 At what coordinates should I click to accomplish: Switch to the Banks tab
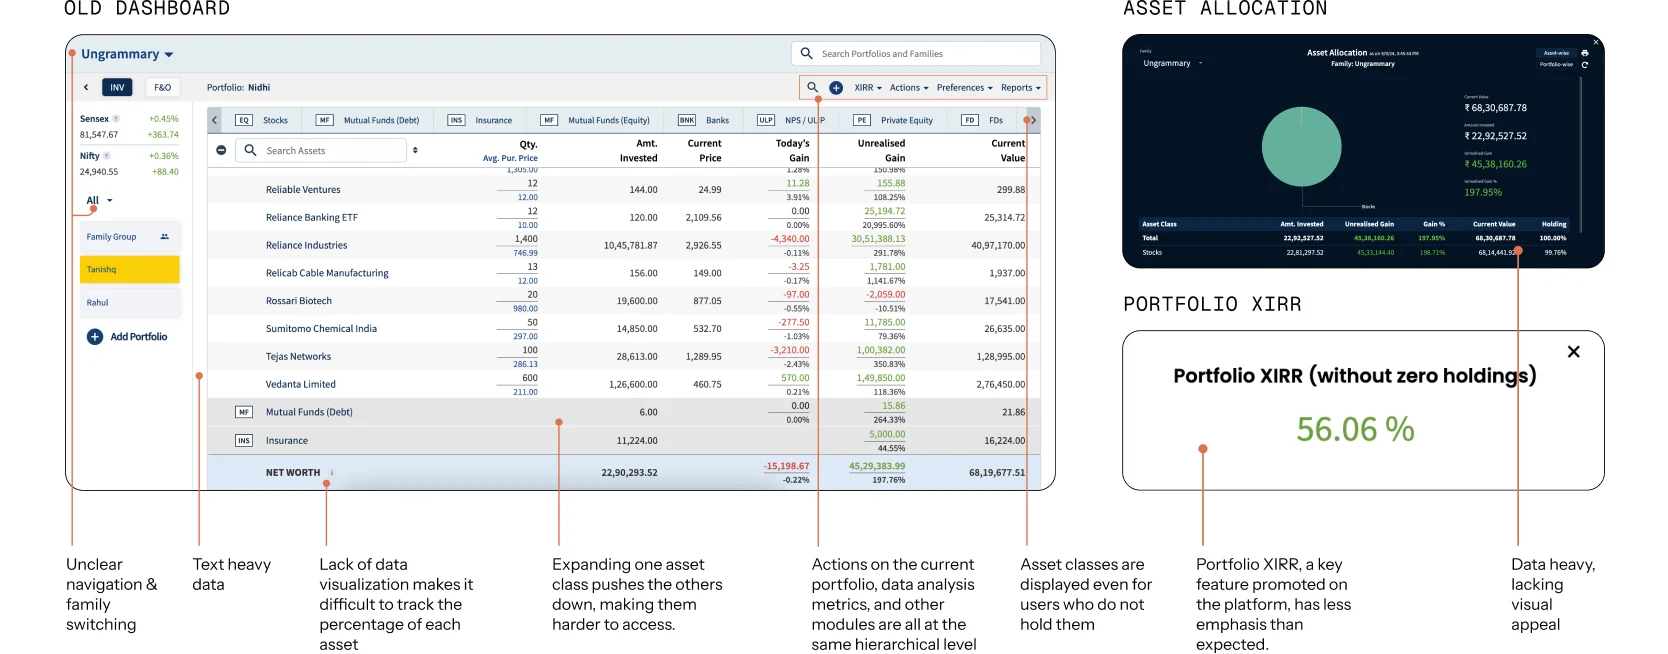(x=704, y=120)
